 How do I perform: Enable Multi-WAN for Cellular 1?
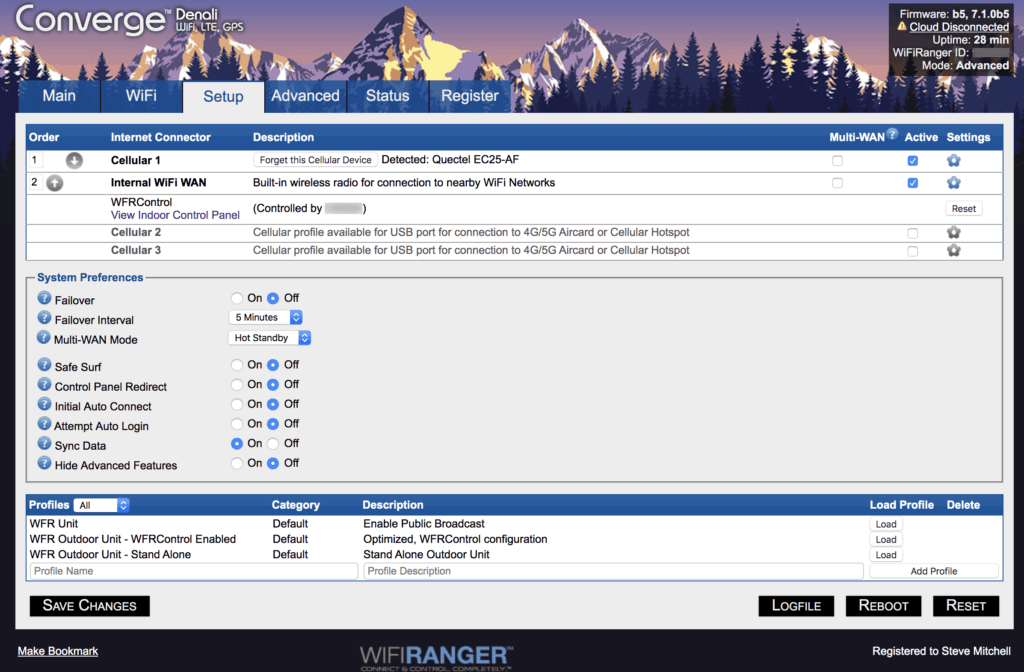(837, 161)
